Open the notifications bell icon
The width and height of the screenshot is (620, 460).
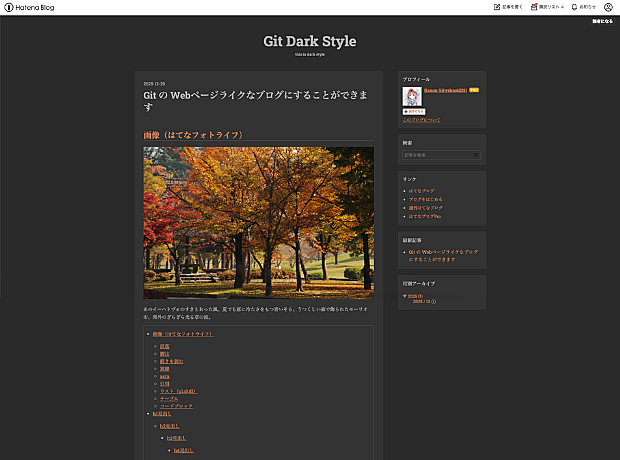point(574,7)
